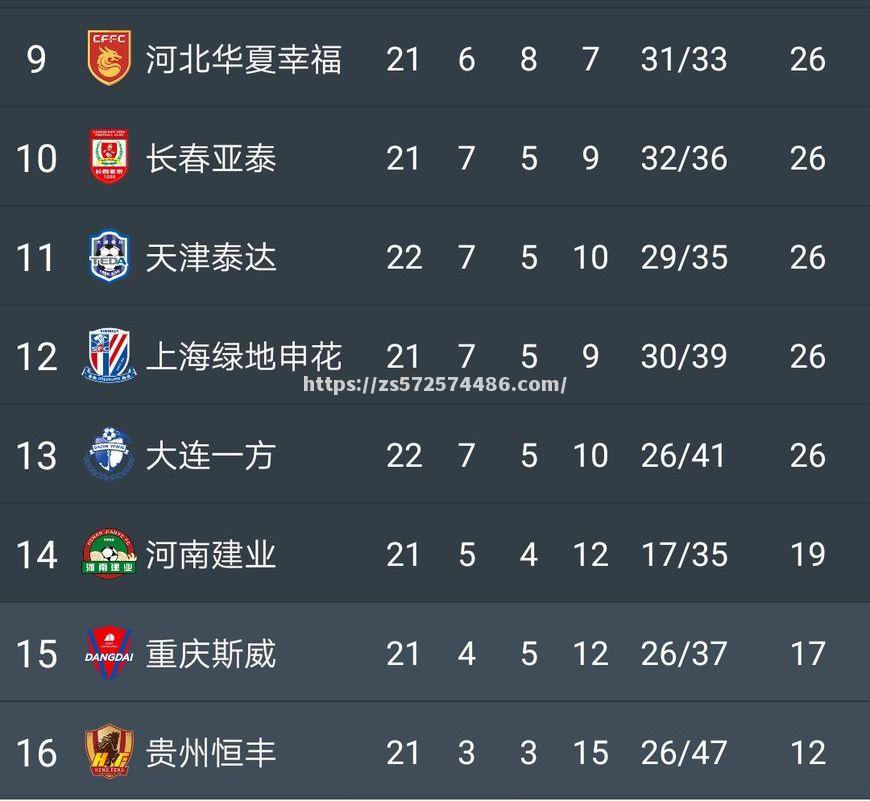The height and width of the screenshot is (801, 870).
Task: Open team 河北华夏幸福 details
Action: pos(243,59)
